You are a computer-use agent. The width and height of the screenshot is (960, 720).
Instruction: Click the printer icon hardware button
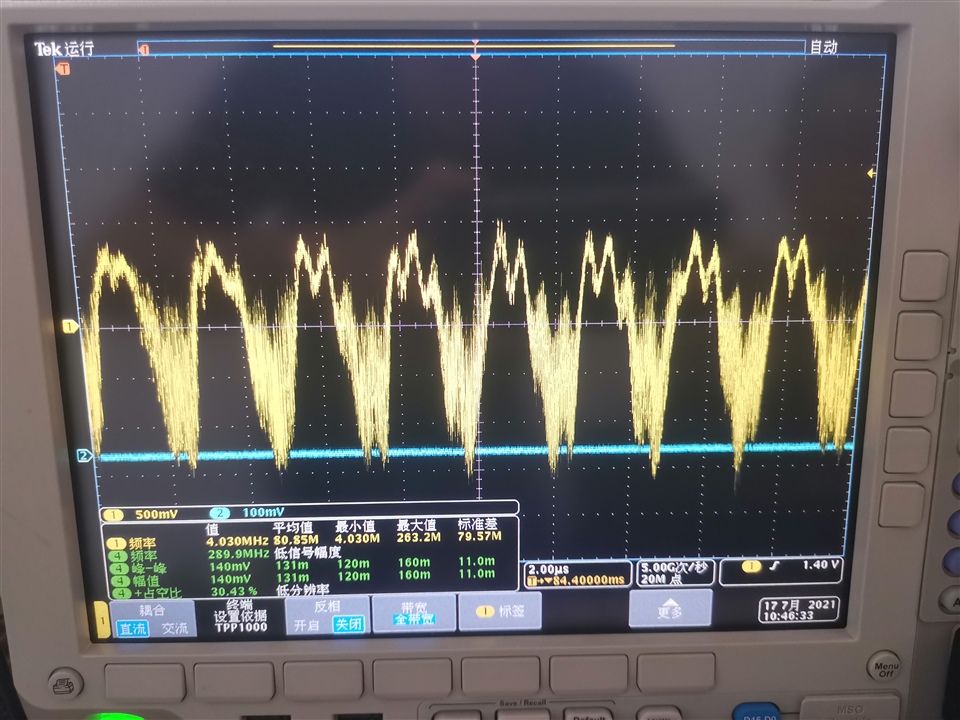[66, 684]
